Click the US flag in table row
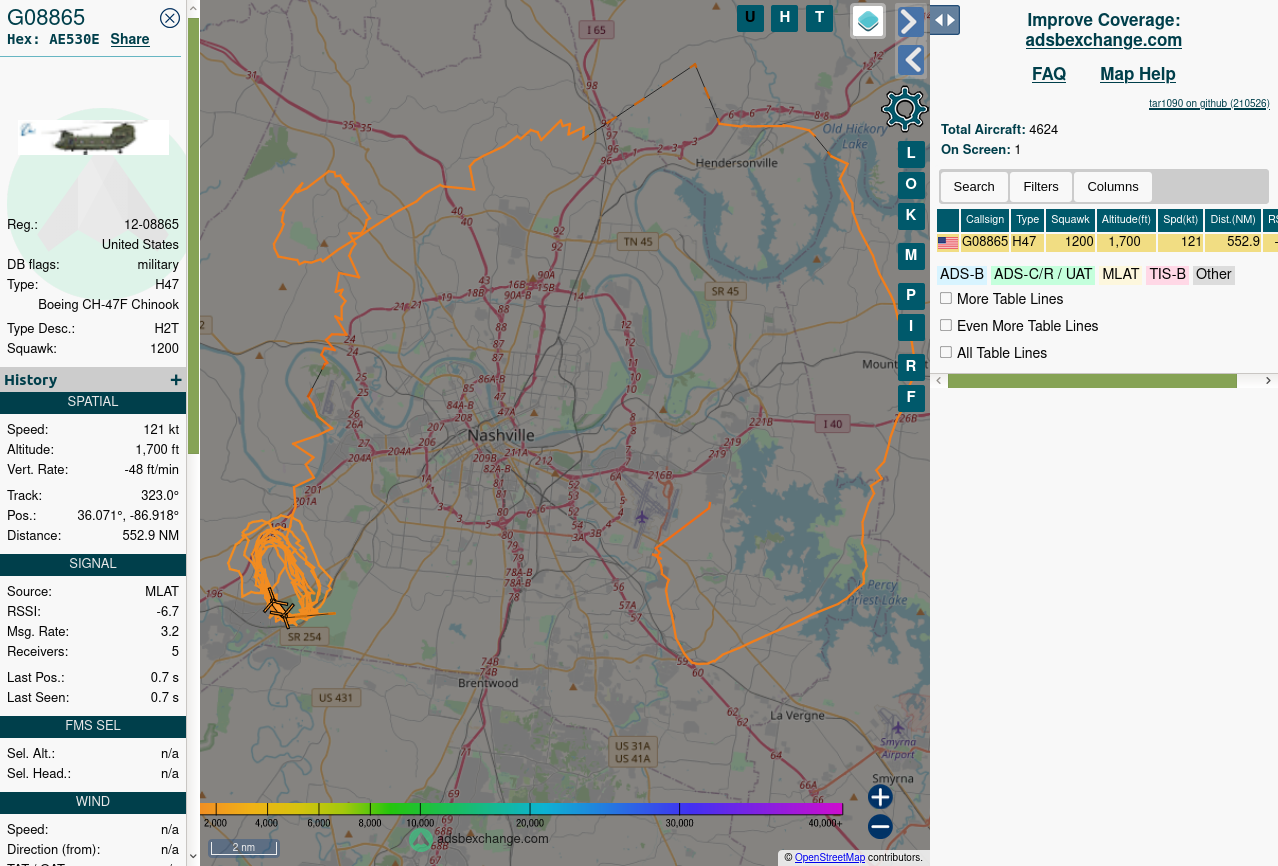Screen dimensions: 1278x866 [x=948, y=242]
